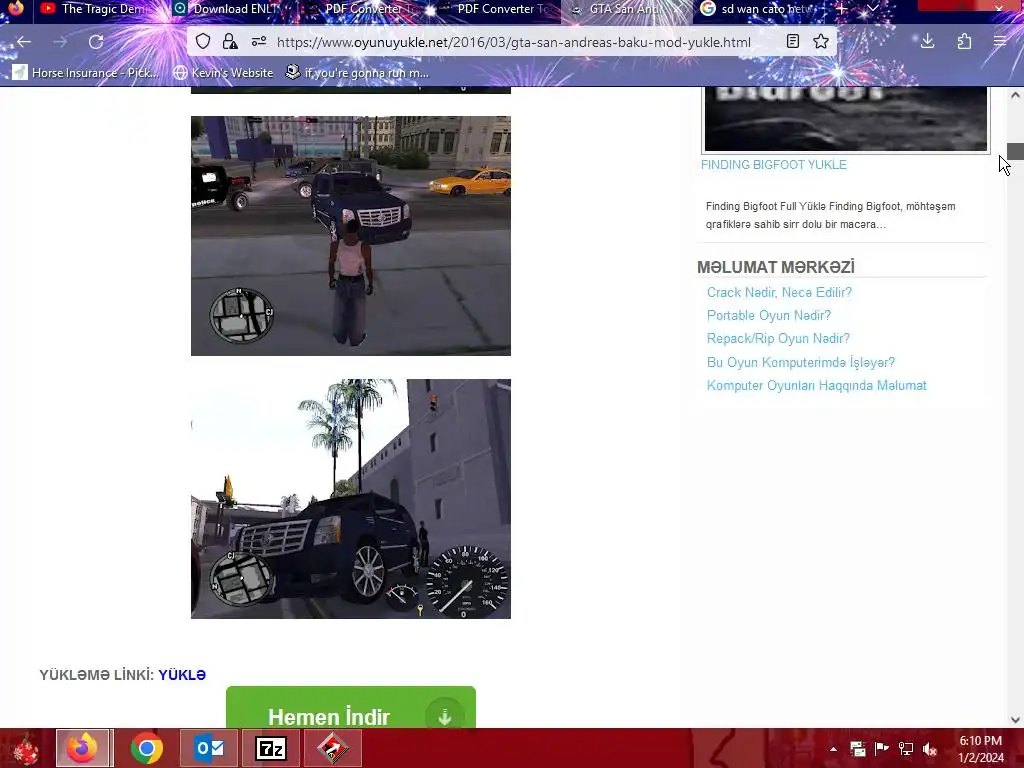This screenshot has width=1024, height=768.
Task: Click the page scrollbar down arrow
Action: coord(1015,720)
